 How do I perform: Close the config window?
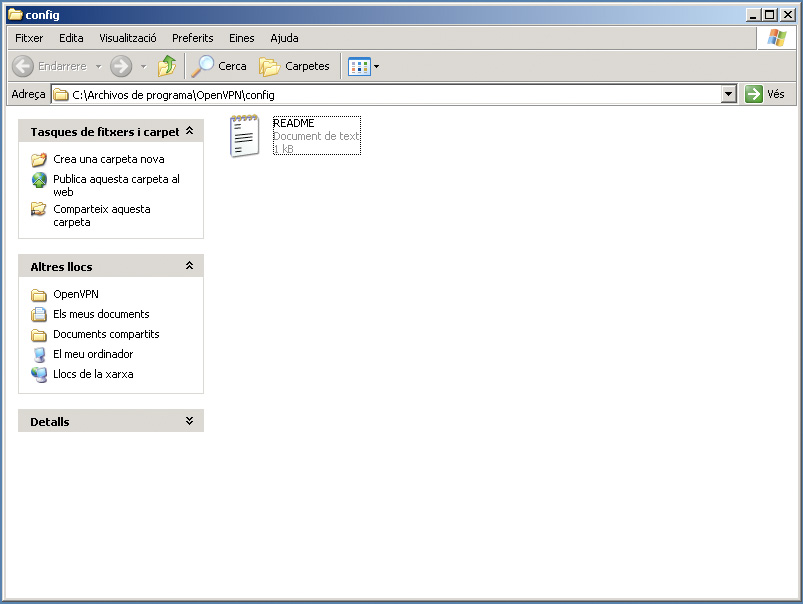click(x=788, y=15)
